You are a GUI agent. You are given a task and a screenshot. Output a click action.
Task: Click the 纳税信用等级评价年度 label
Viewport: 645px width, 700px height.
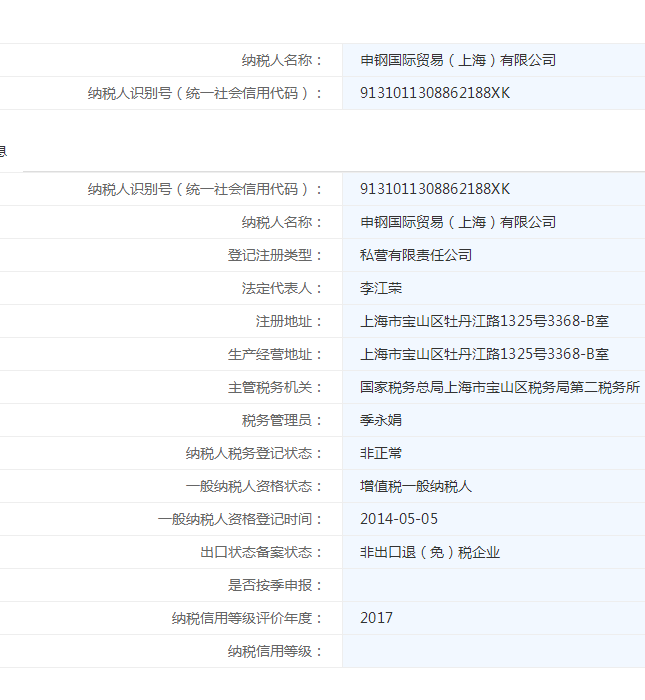point(247,618)
